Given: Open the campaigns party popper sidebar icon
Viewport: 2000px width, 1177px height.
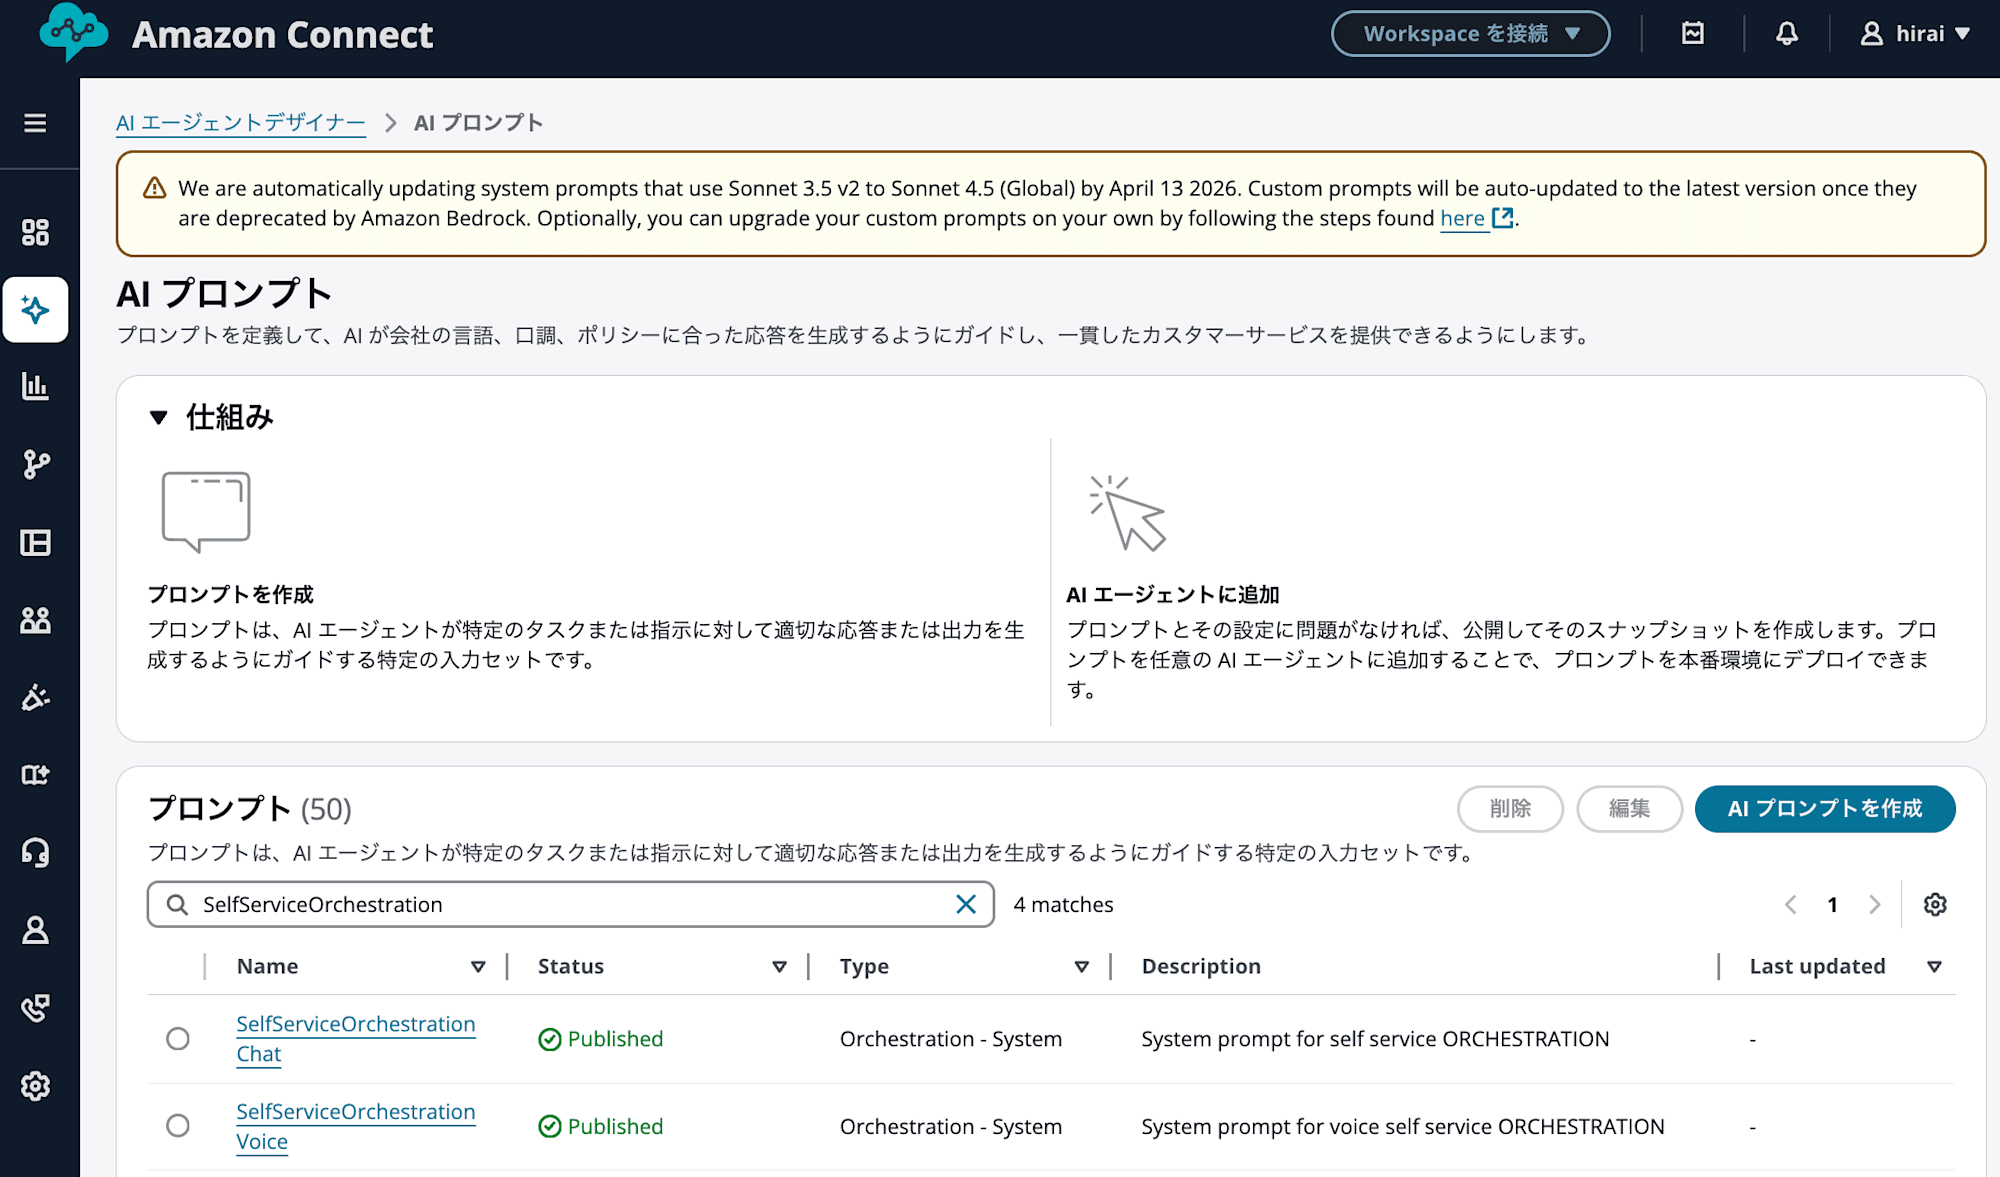Looking at the screenshot, I should click(x=35, y=697).
